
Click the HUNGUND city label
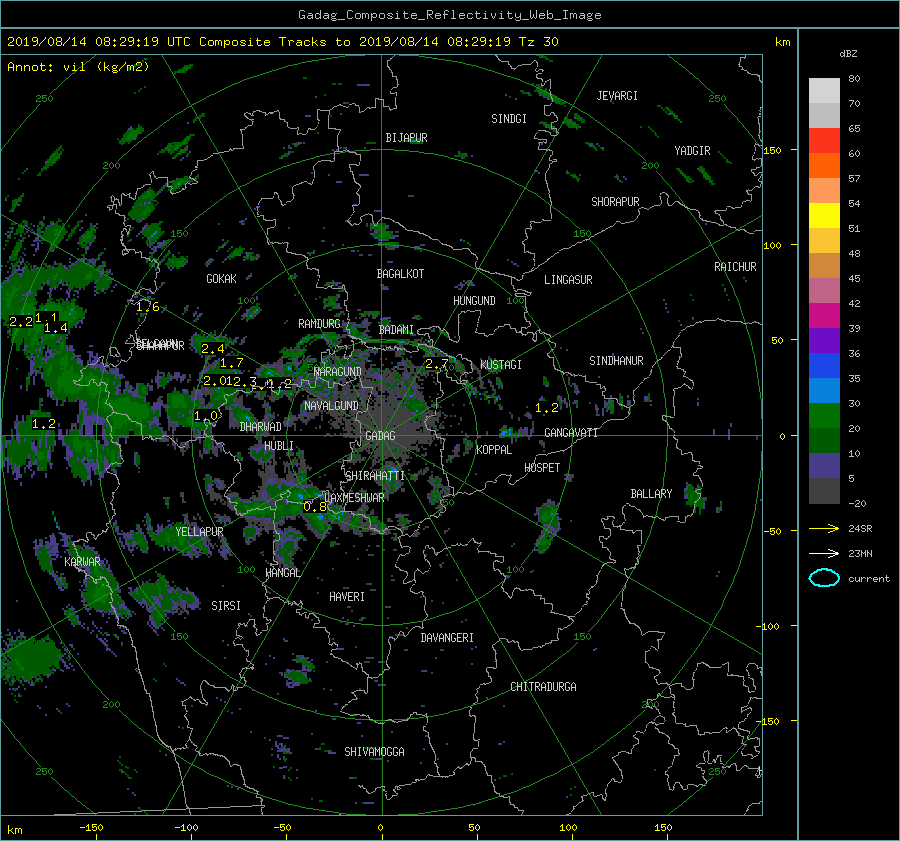pos(474,301)
